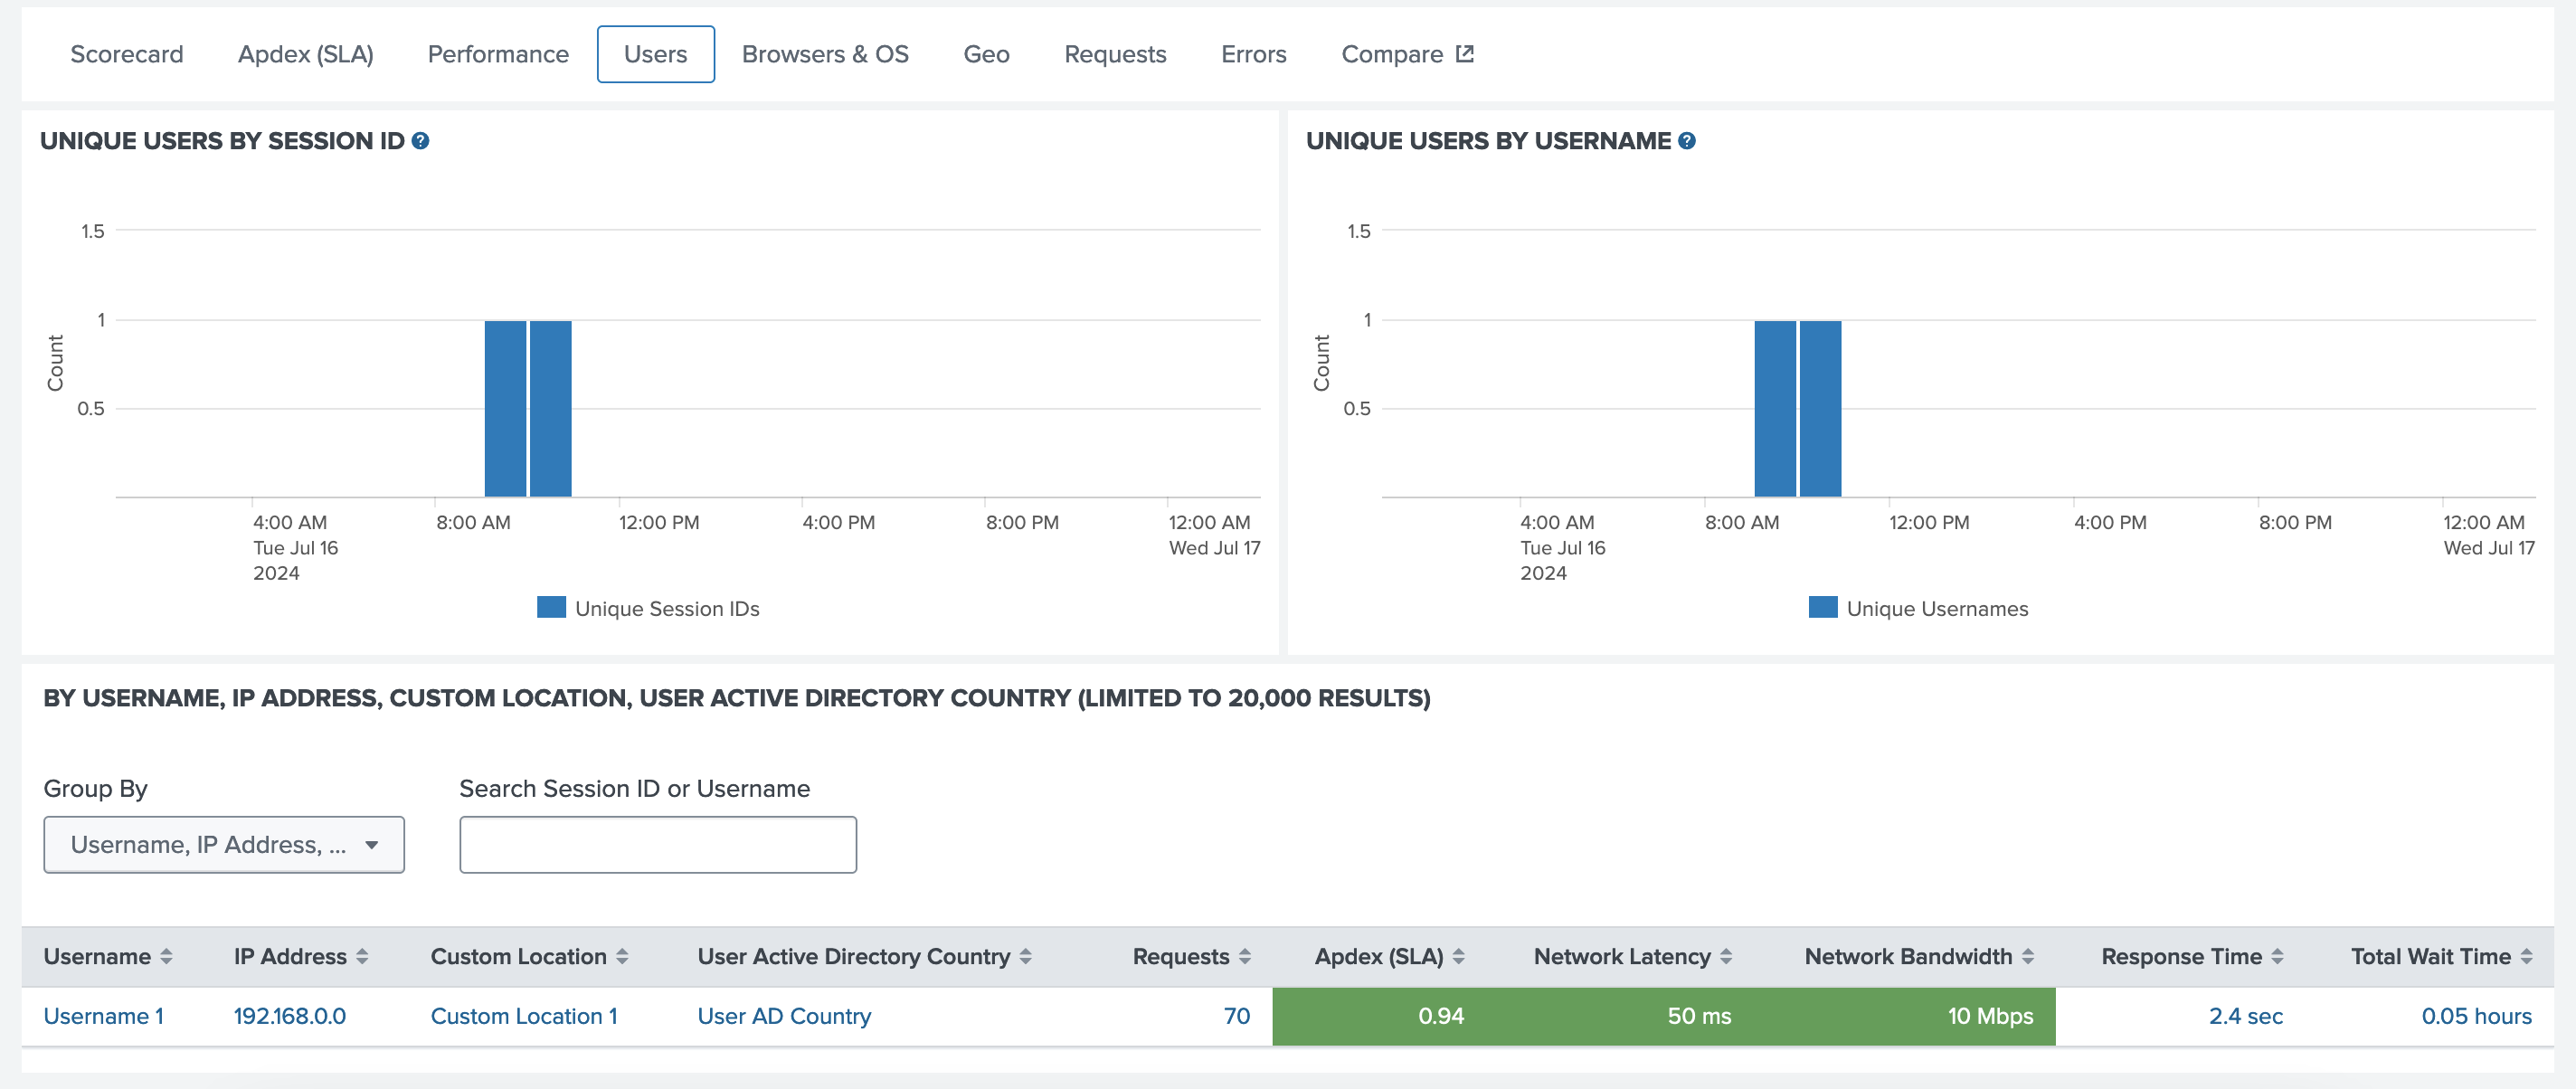Sort by Custom Location column header

[518, 956]
